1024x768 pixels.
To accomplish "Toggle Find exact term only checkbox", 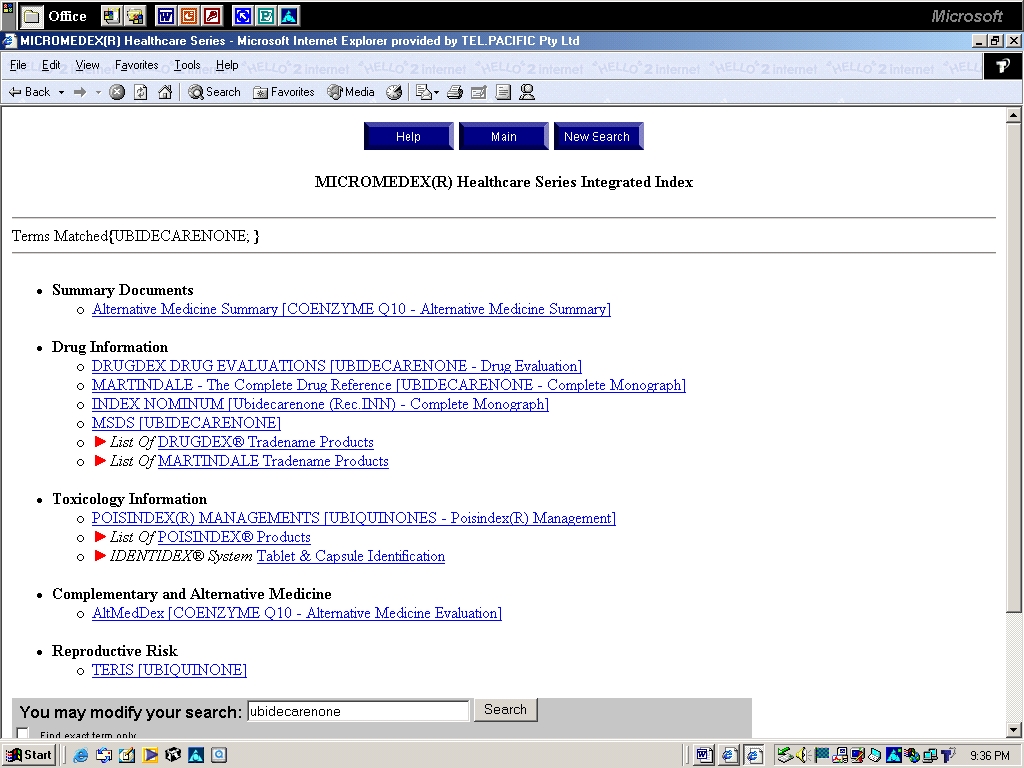I will coord(23,733).
